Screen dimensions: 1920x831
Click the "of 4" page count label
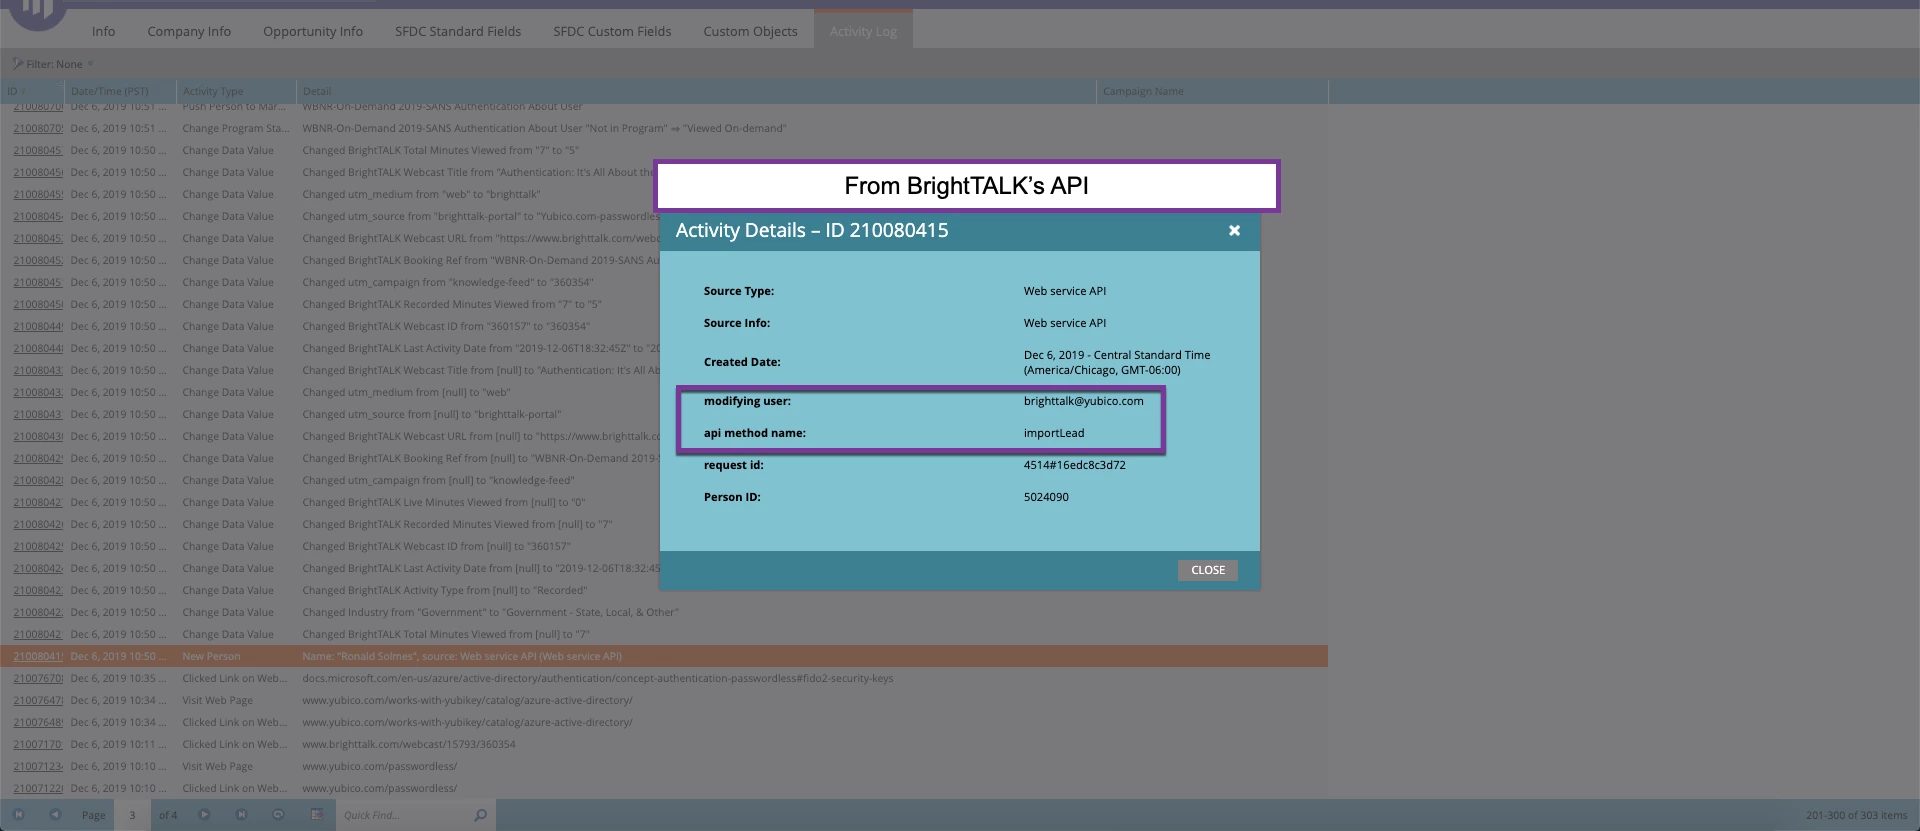coord(168,815)
